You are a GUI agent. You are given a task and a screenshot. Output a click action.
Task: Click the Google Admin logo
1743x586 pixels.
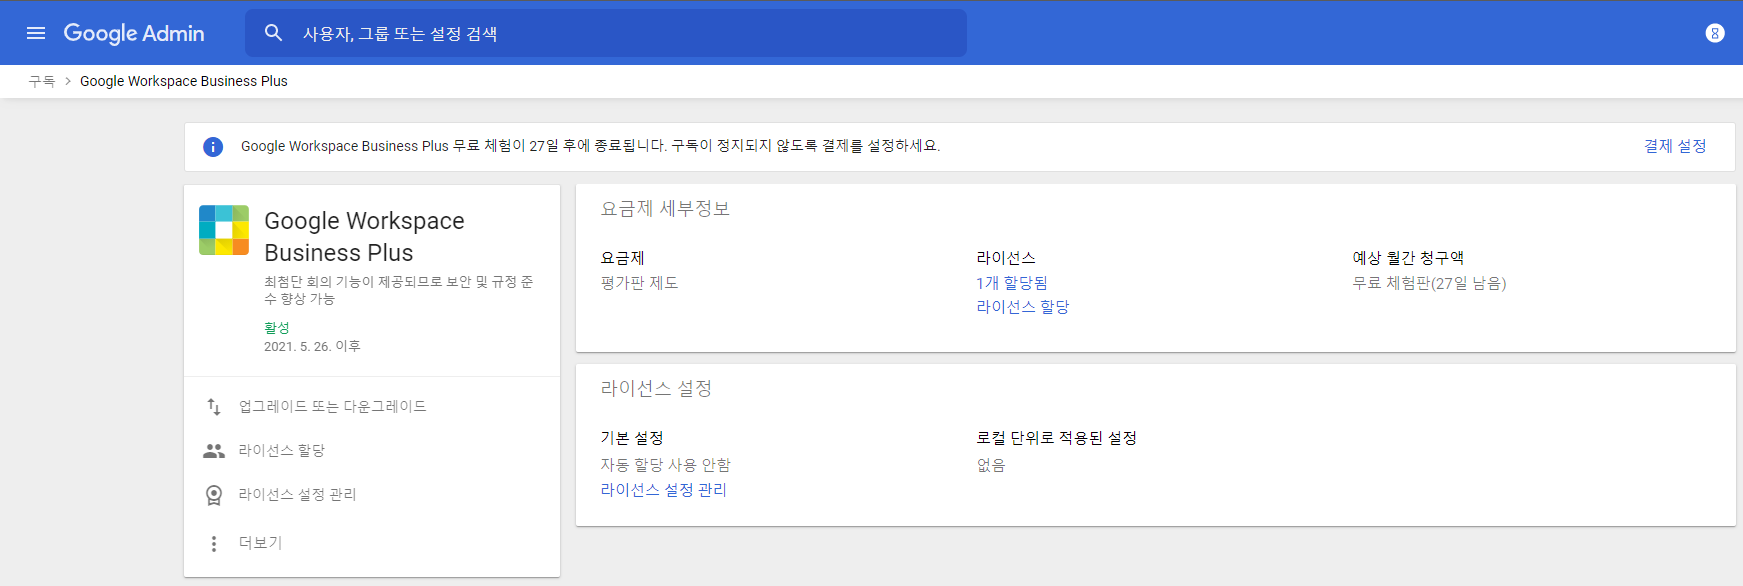coord(134,33)
